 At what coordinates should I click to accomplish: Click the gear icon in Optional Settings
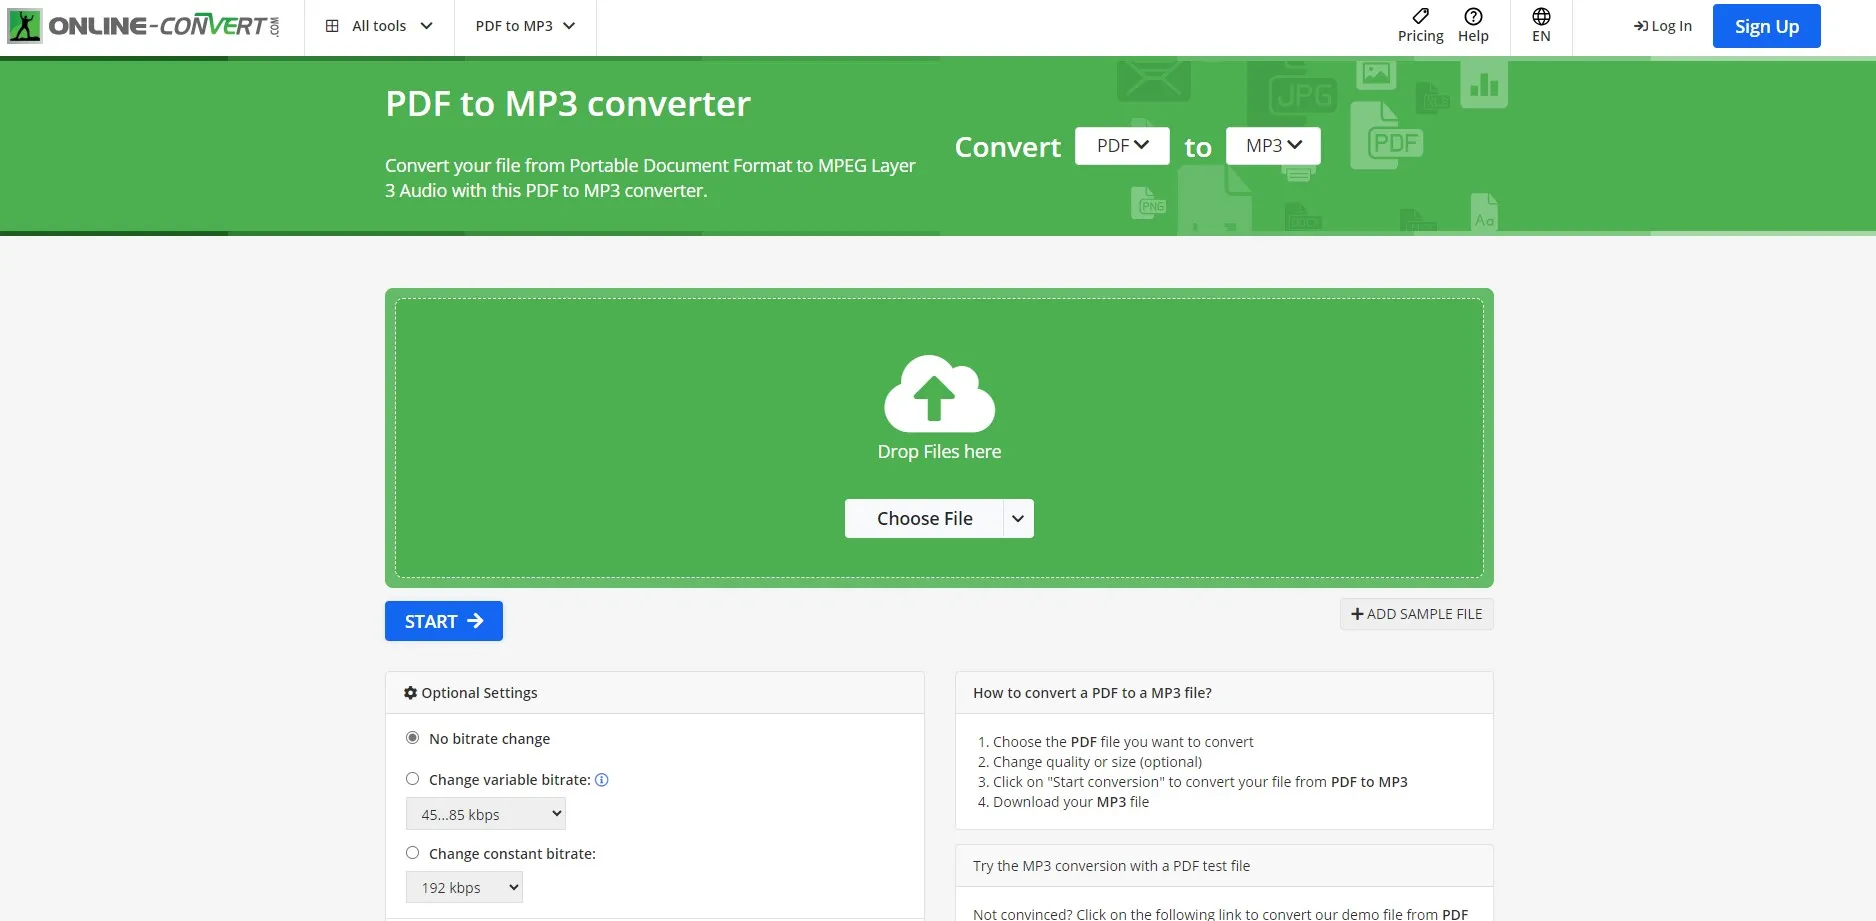[x=410, y=692]
